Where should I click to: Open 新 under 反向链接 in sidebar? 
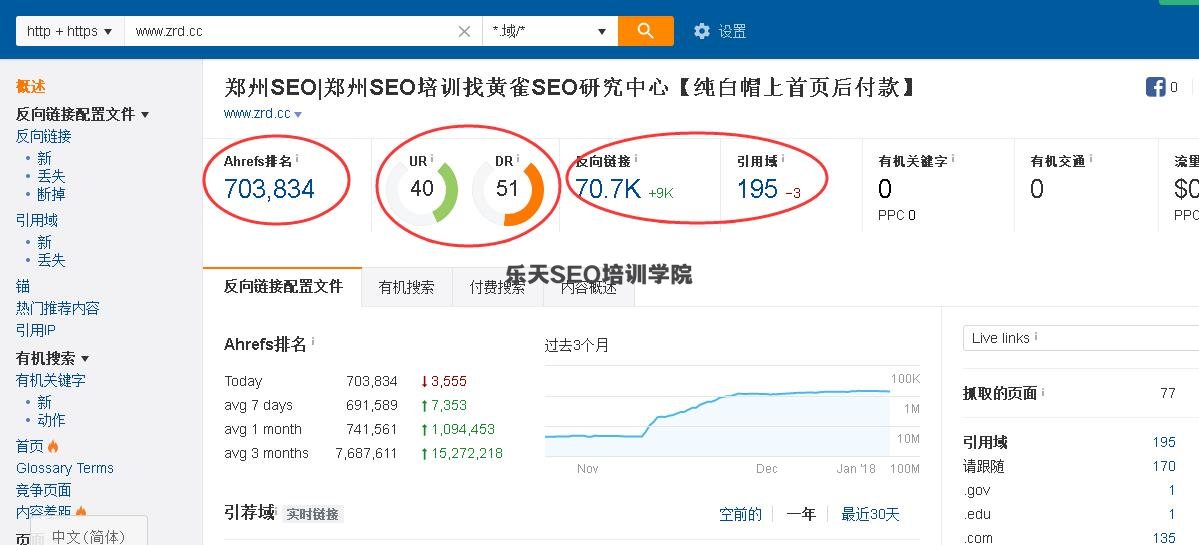(44, 157)
